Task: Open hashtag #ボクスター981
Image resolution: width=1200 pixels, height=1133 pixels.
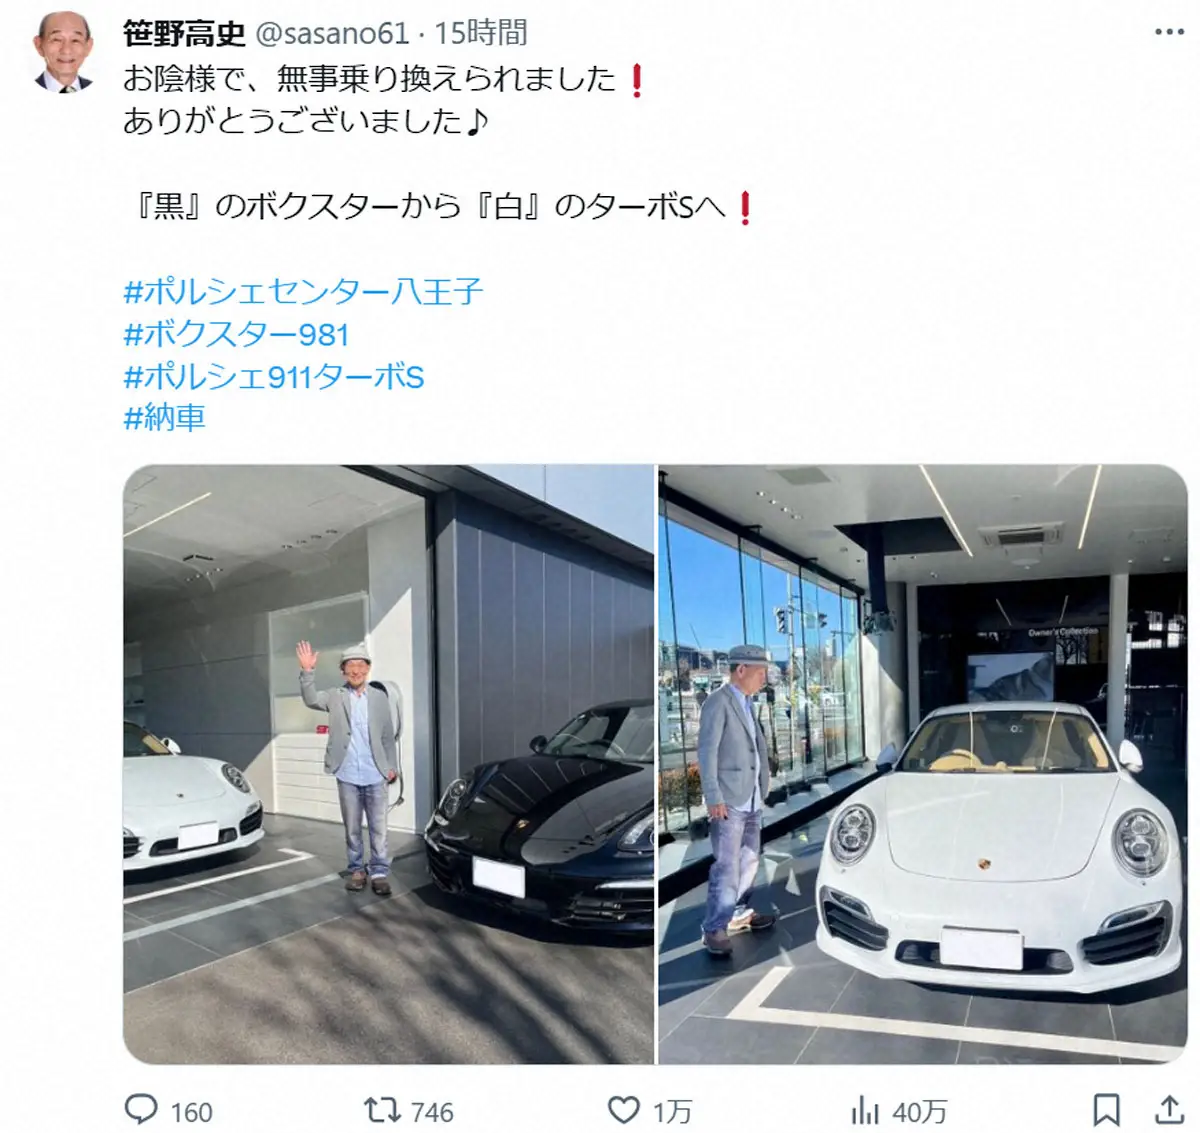Action: click(x=236, y=334)
